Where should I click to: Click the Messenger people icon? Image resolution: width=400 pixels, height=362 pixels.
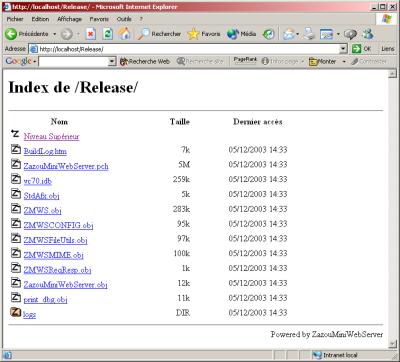368,34
